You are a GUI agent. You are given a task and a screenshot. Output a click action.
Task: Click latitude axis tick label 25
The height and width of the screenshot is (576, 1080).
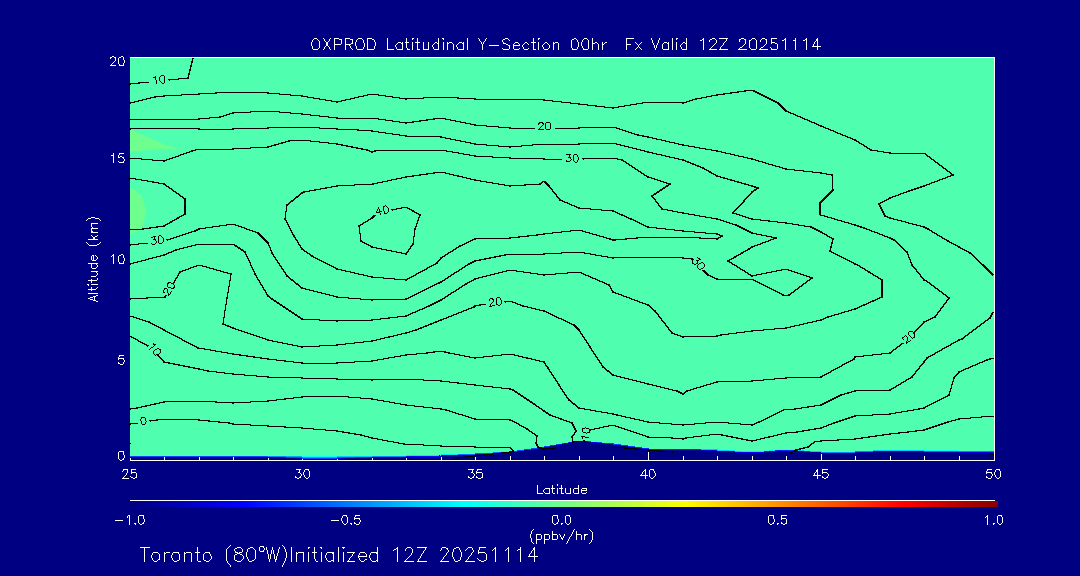pyautogui.click(x=129, y=474)
